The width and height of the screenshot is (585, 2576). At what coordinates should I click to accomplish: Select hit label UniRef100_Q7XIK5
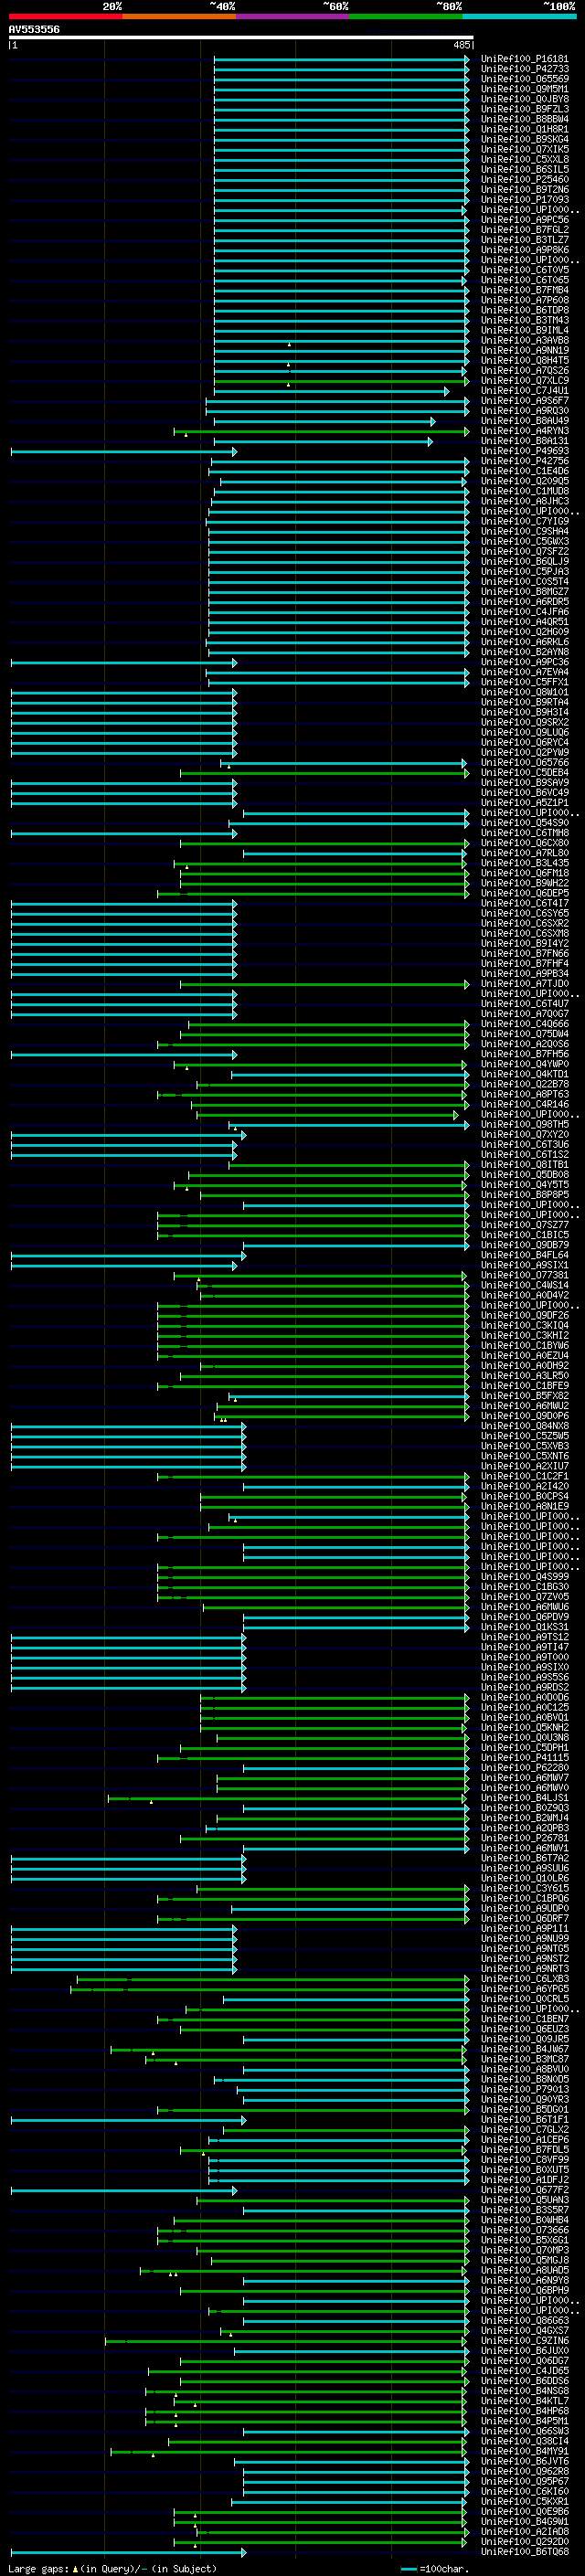pos(524,149)
